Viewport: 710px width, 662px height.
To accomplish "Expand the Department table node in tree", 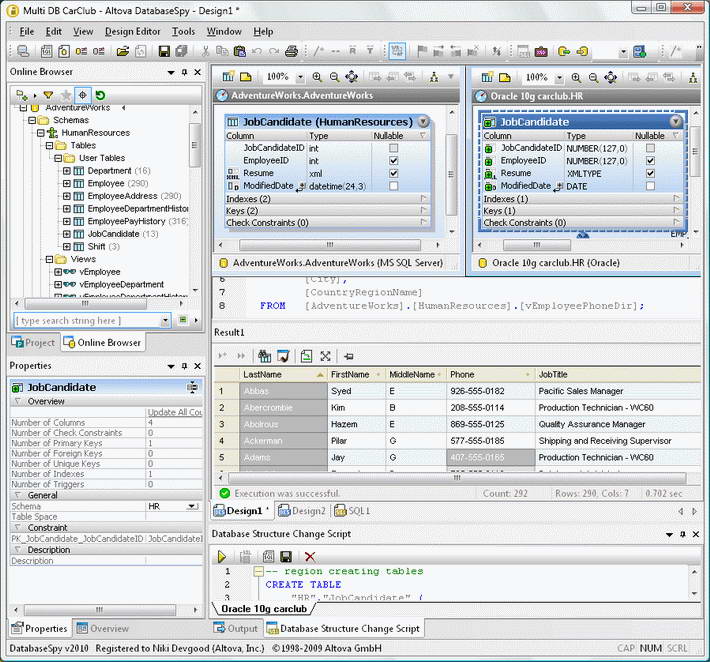I will point(67,171).
